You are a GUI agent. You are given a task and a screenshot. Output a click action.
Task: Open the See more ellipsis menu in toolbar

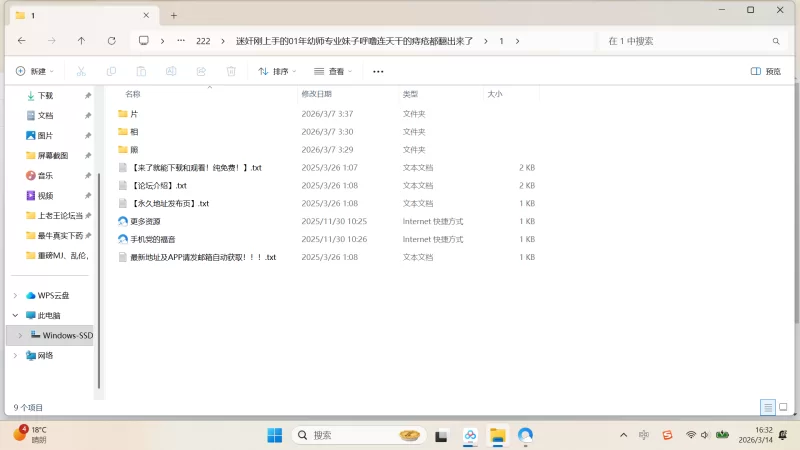click(x=378, y=71)
